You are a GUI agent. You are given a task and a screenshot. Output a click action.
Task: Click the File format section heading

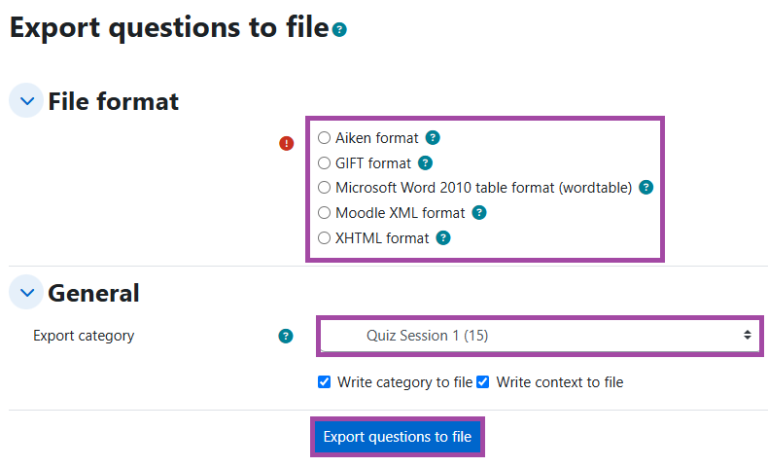[113, 101]
